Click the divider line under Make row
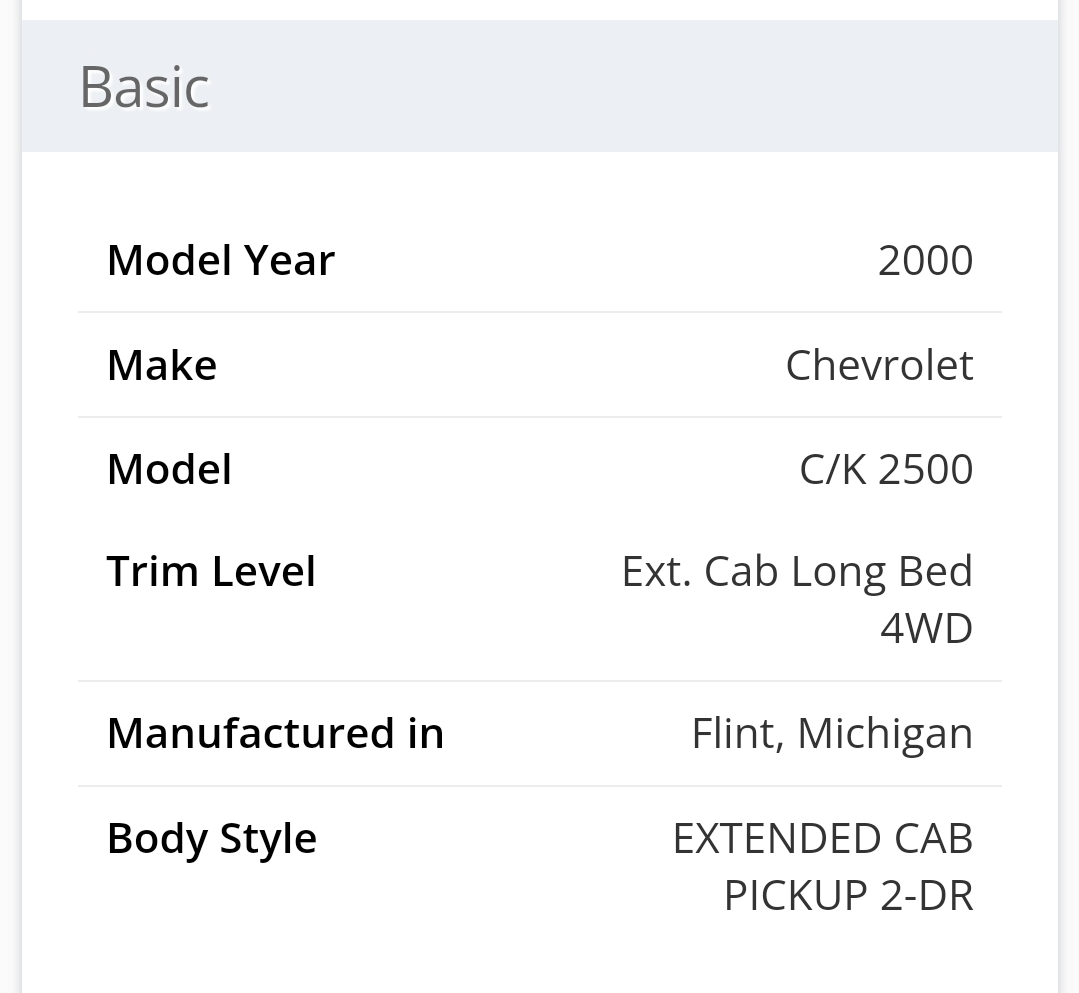 point(540,417)
